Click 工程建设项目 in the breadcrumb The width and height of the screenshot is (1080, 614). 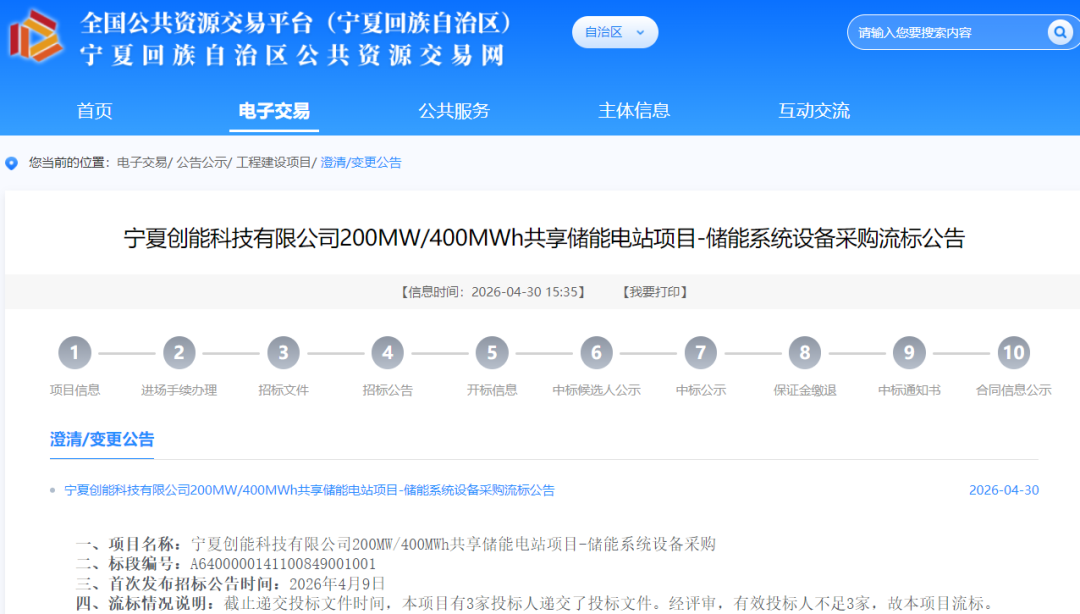point(273,163)
